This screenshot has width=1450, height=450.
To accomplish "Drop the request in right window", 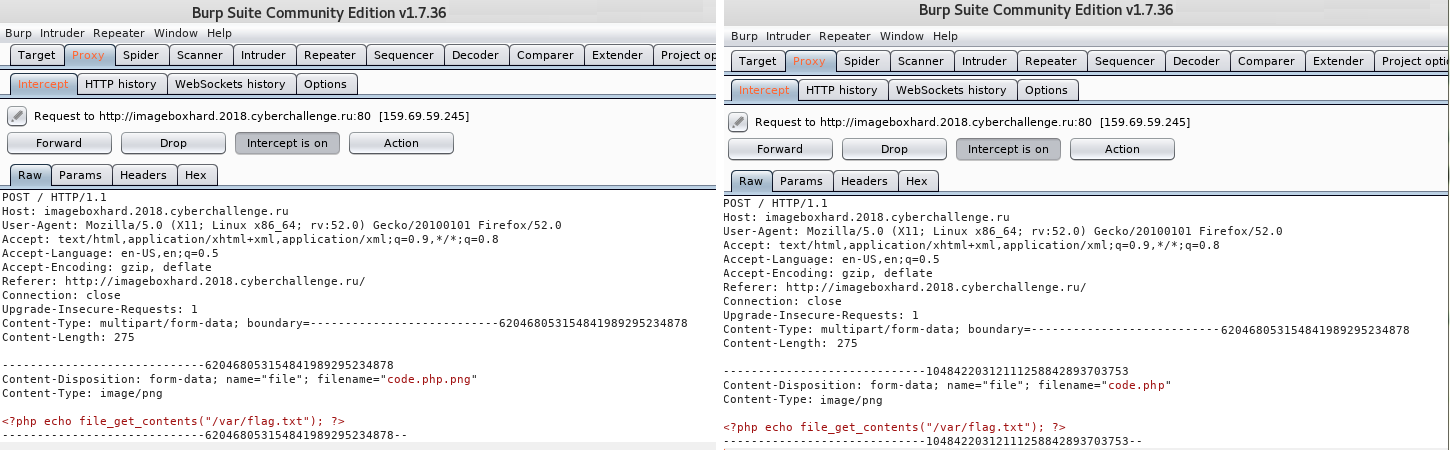I will click(894, 149).
